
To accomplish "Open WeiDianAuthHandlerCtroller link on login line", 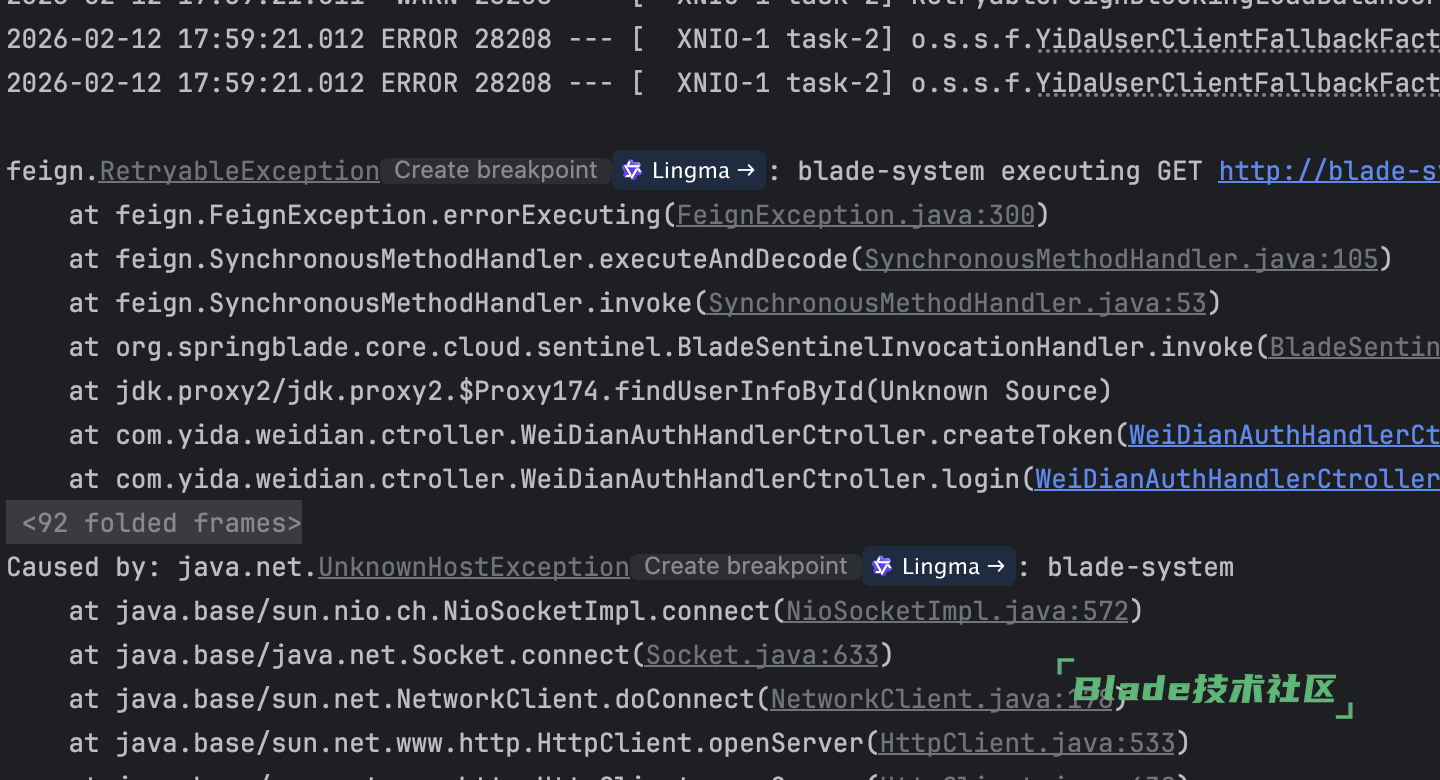I will [x=1236, y=480].
